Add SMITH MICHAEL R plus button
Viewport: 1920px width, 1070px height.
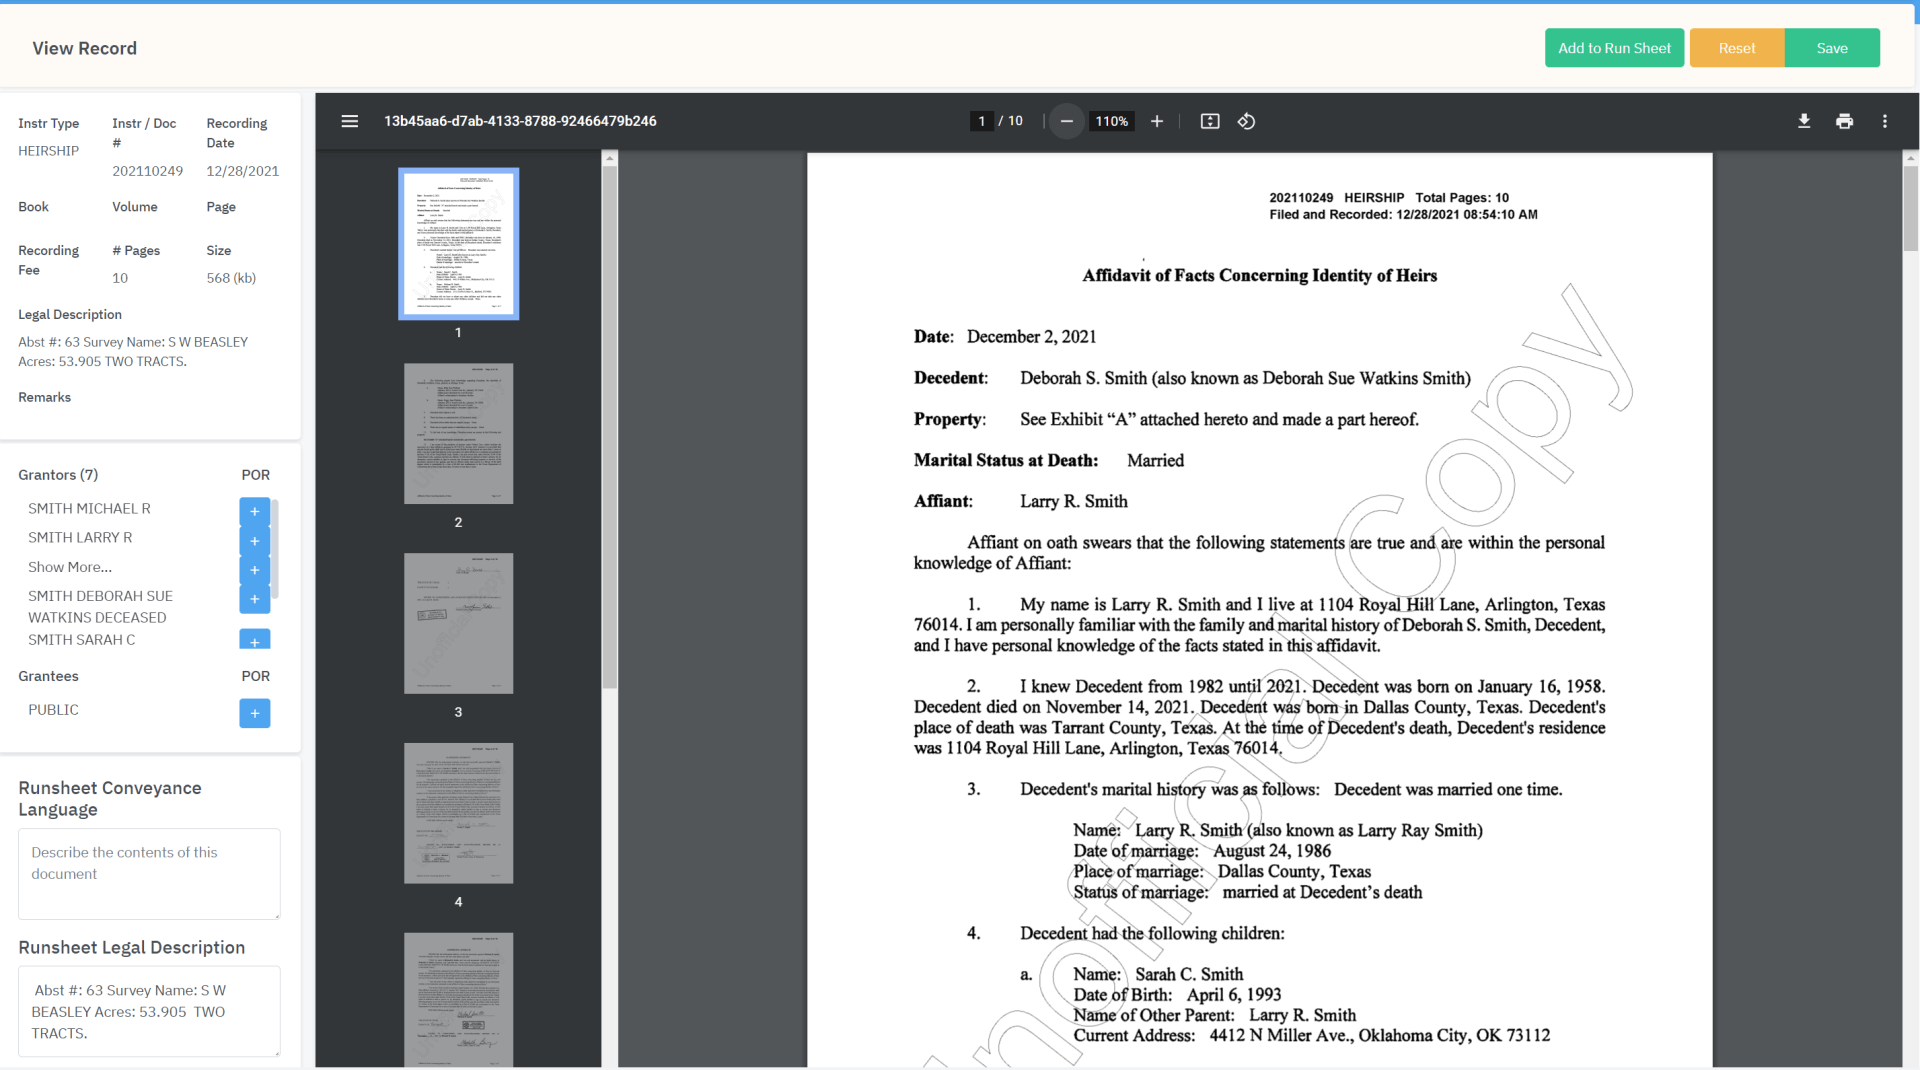coord(255,511)
